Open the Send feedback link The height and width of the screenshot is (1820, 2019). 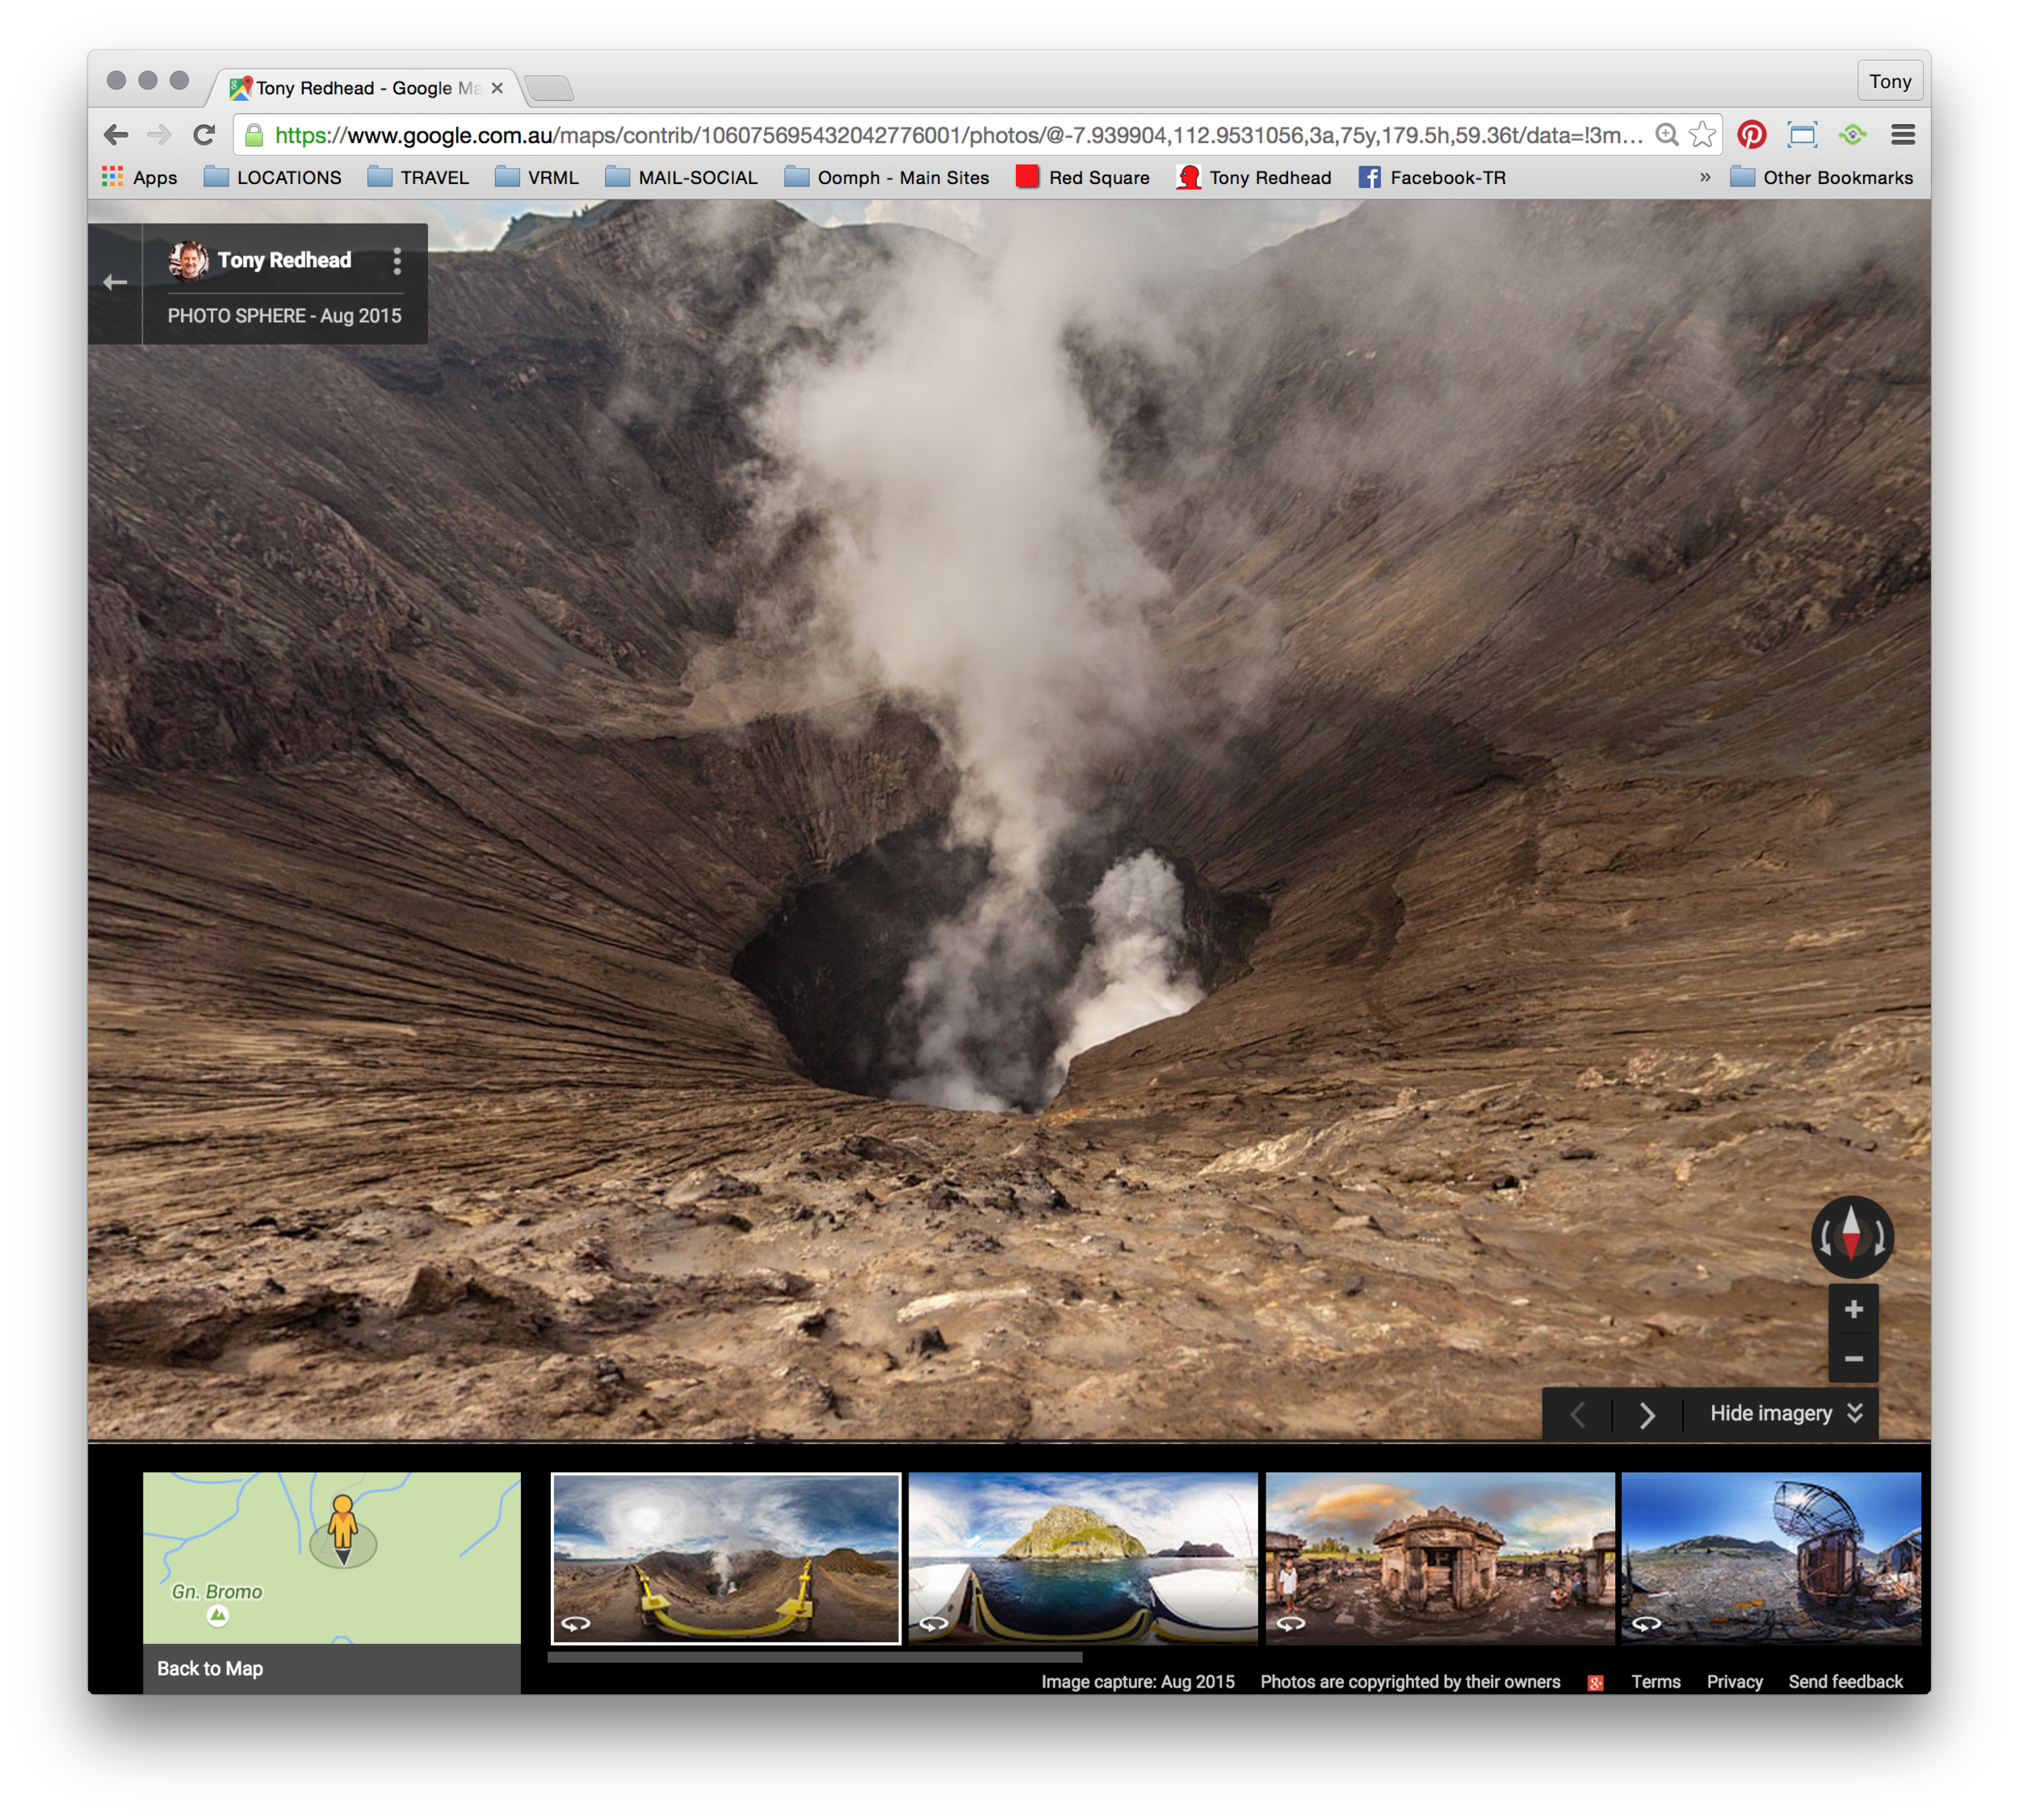coord(1845,1682)
